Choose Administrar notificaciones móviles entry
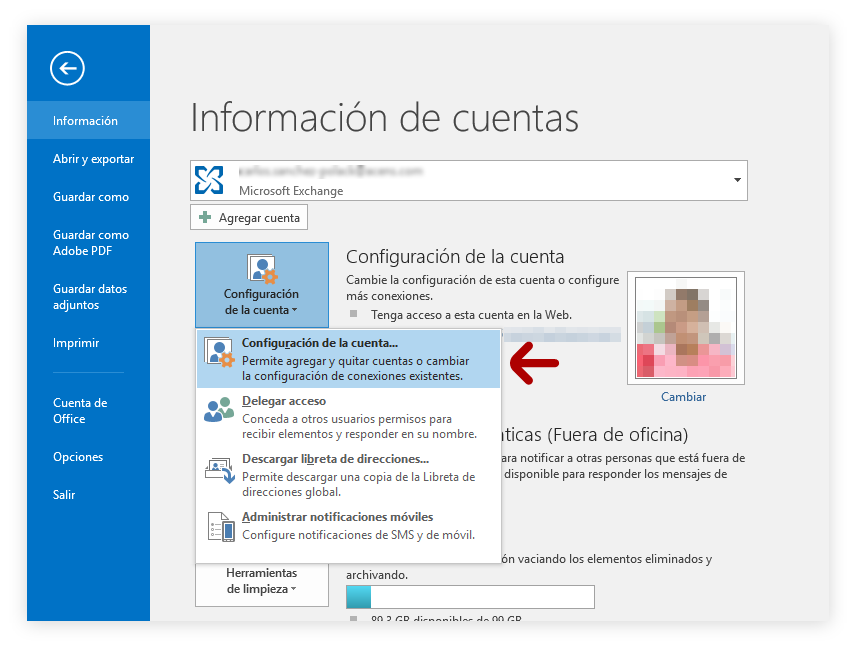Screen dimensions: 856x650 click(348, 526)
